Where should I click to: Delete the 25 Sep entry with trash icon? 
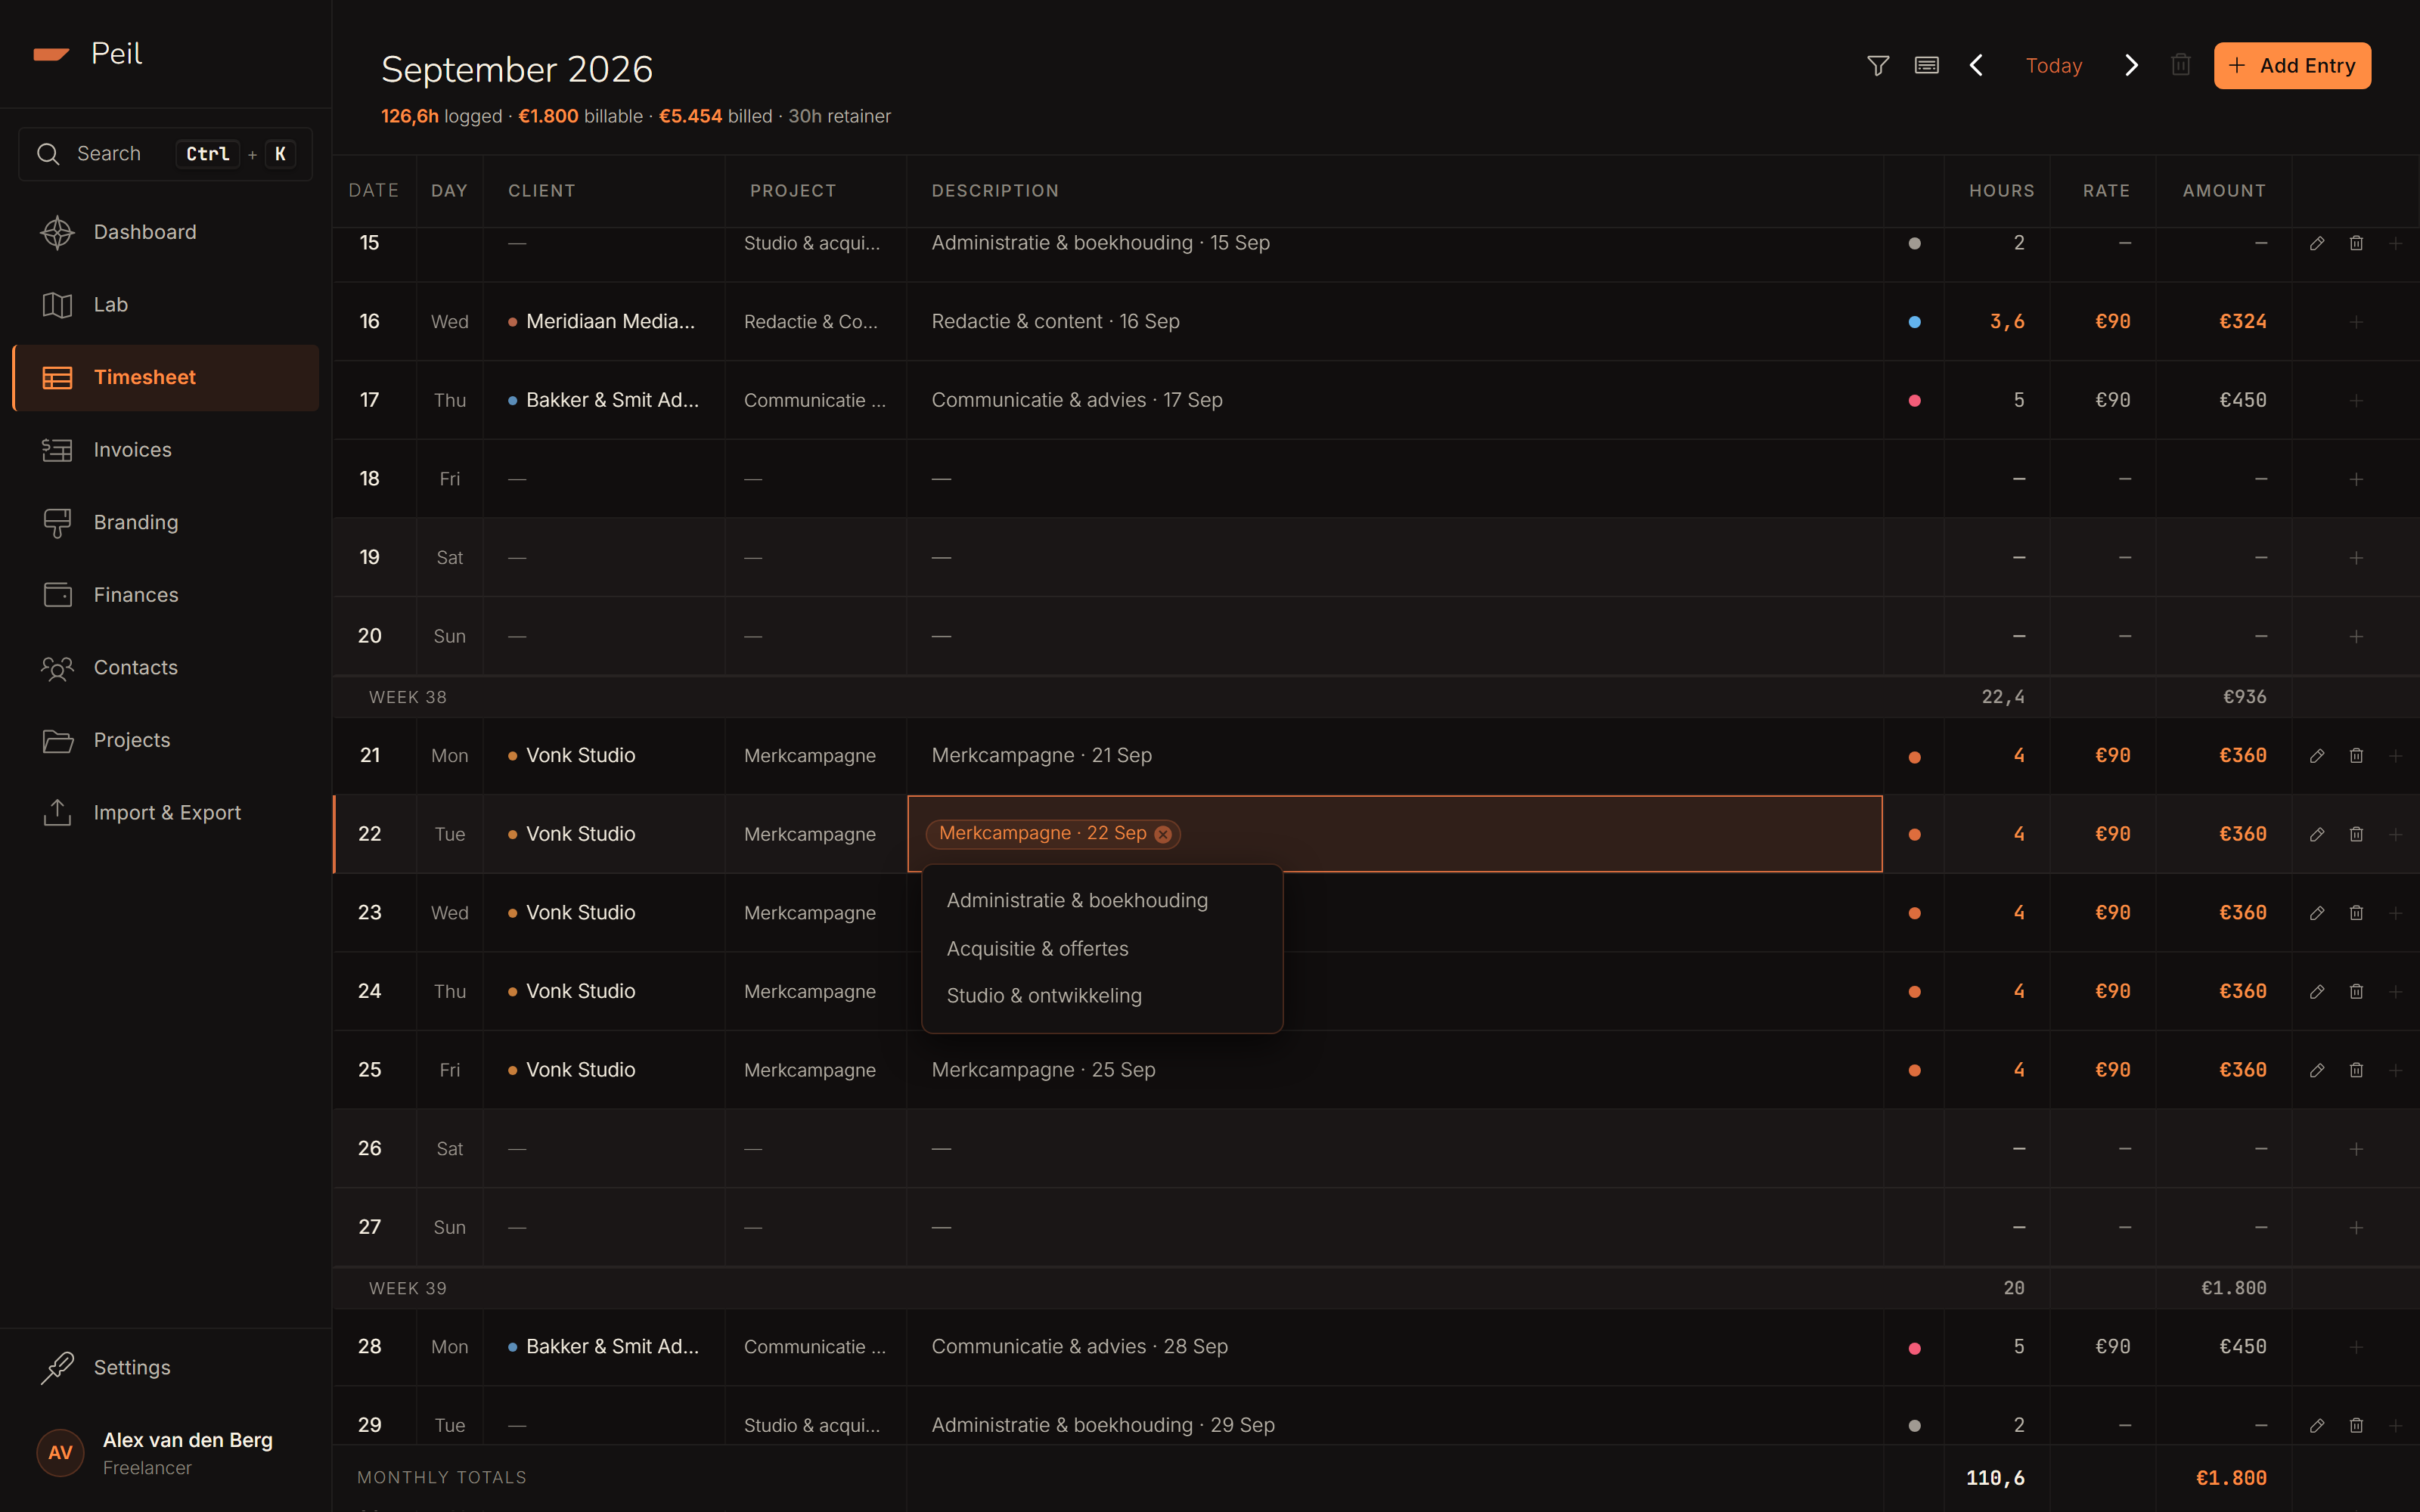click(x=2356, y=1070)
